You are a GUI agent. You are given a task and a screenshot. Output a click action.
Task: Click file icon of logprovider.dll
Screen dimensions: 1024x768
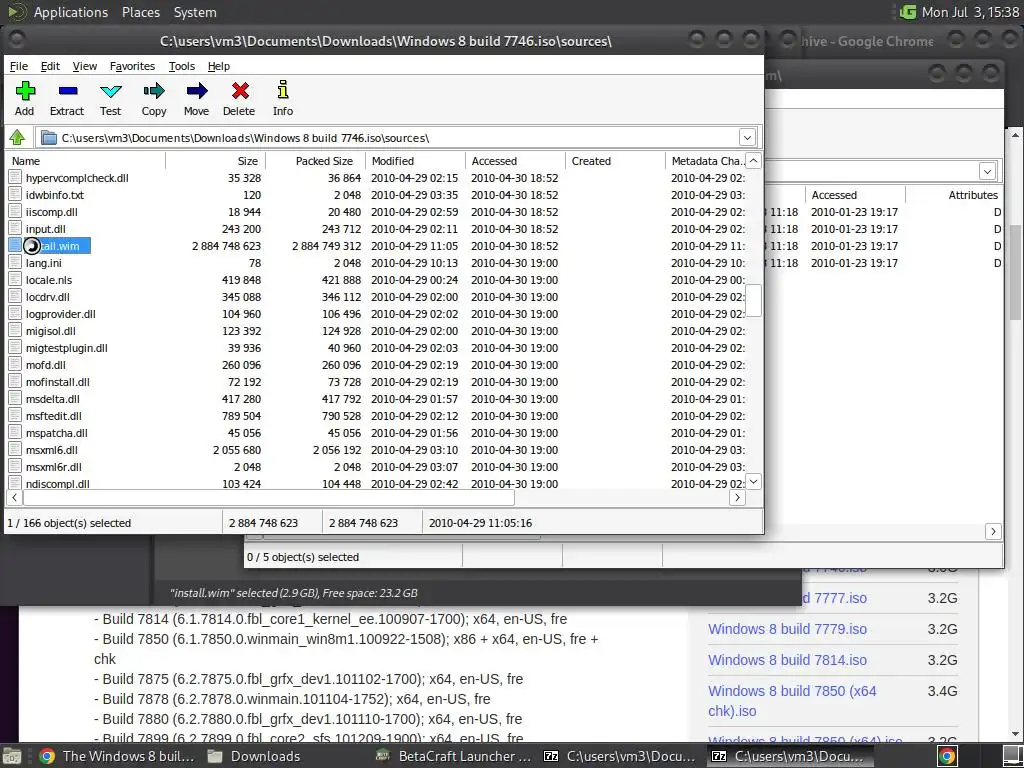click(x=15, y=313)
